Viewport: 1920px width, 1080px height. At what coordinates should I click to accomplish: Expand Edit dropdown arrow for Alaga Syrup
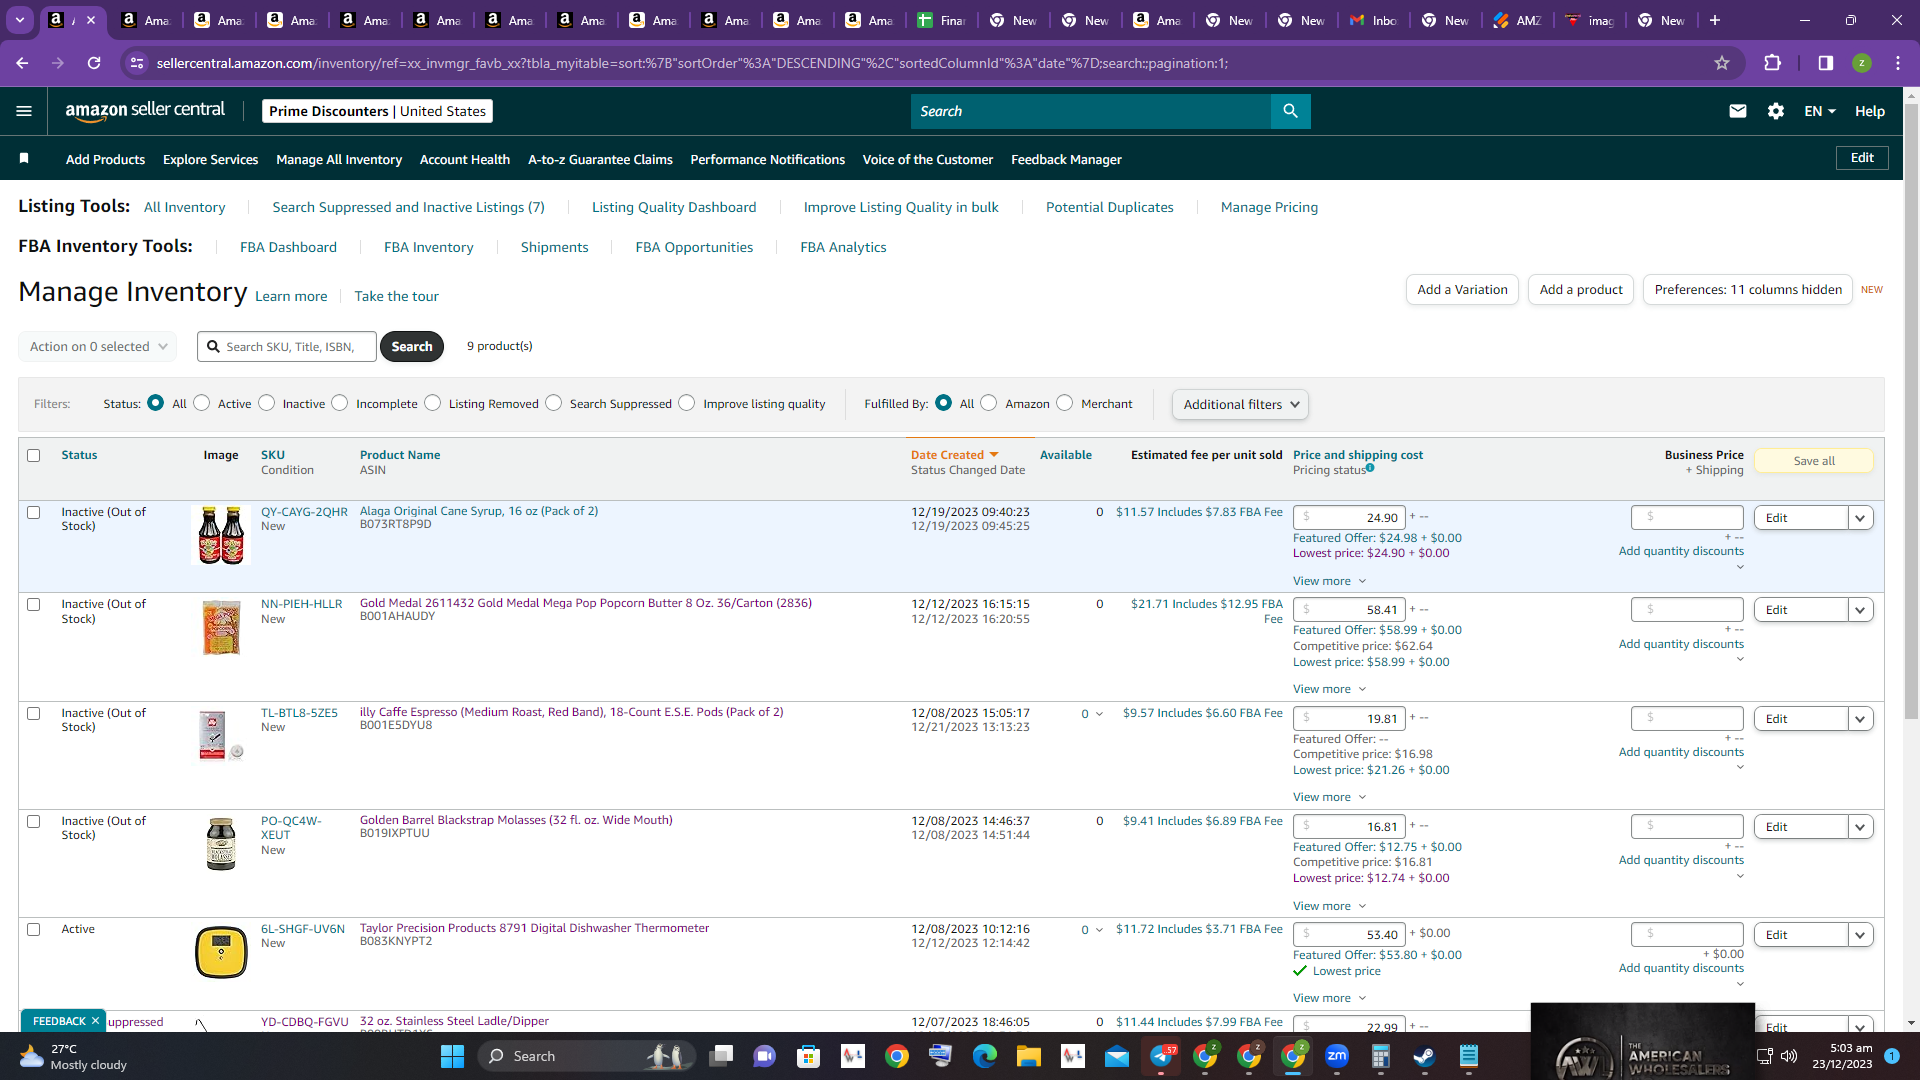[x=1860, y=518]
